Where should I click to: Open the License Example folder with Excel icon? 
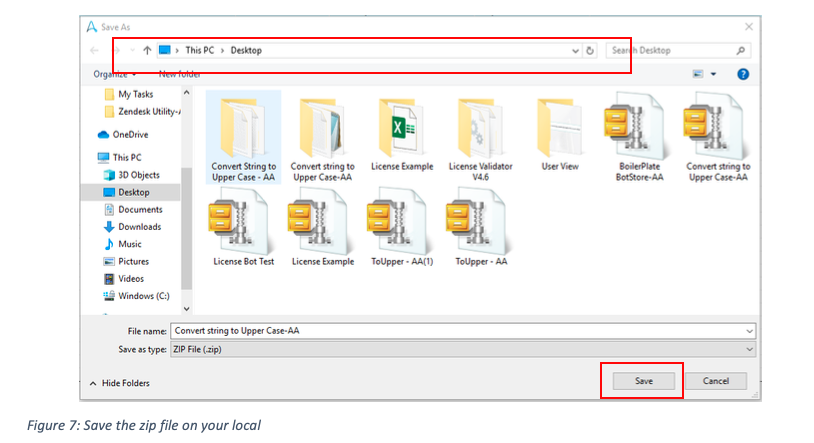coord(402,135)
